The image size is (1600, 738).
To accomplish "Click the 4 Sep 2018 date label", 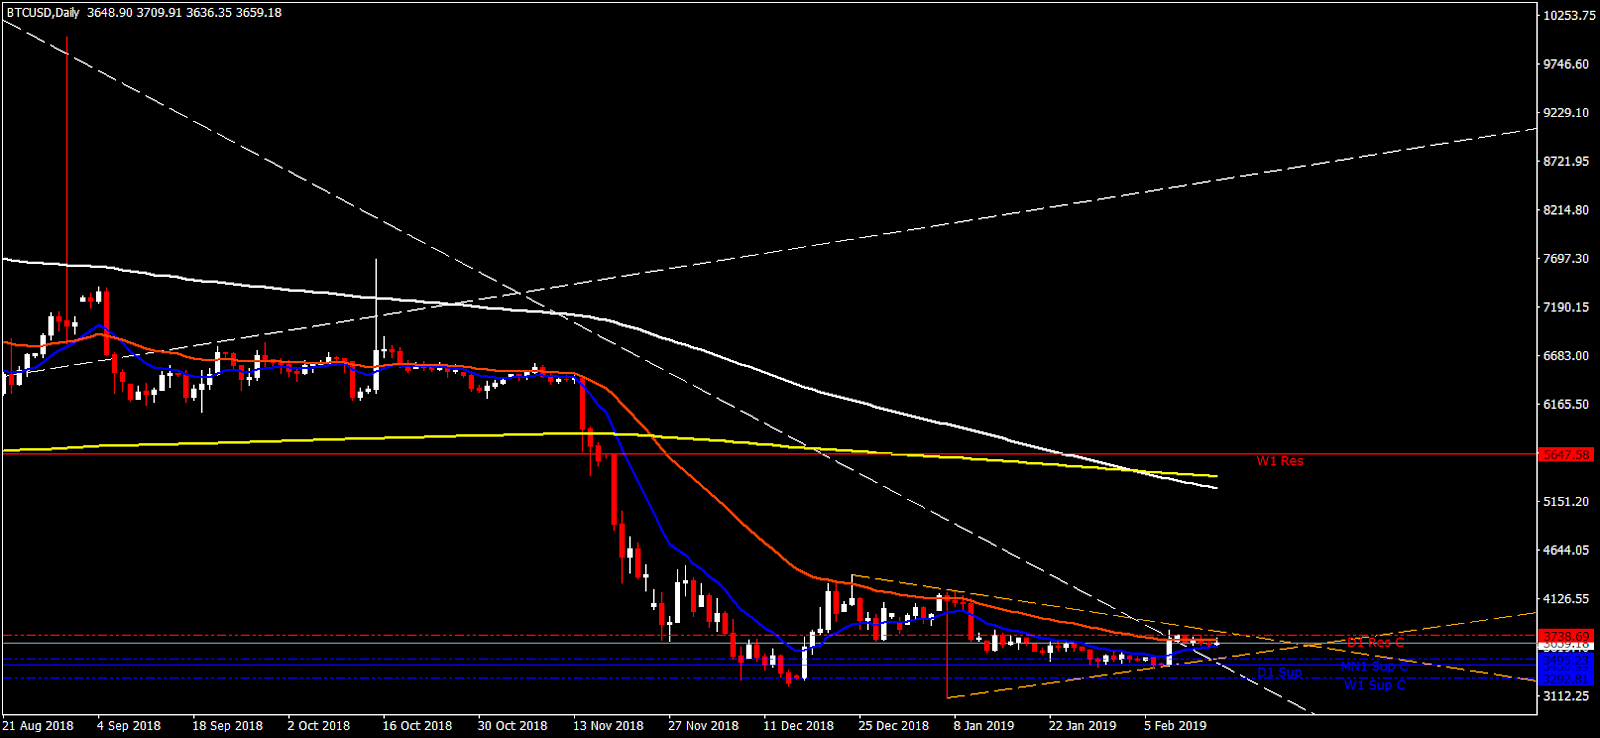I will pos(129,726).
